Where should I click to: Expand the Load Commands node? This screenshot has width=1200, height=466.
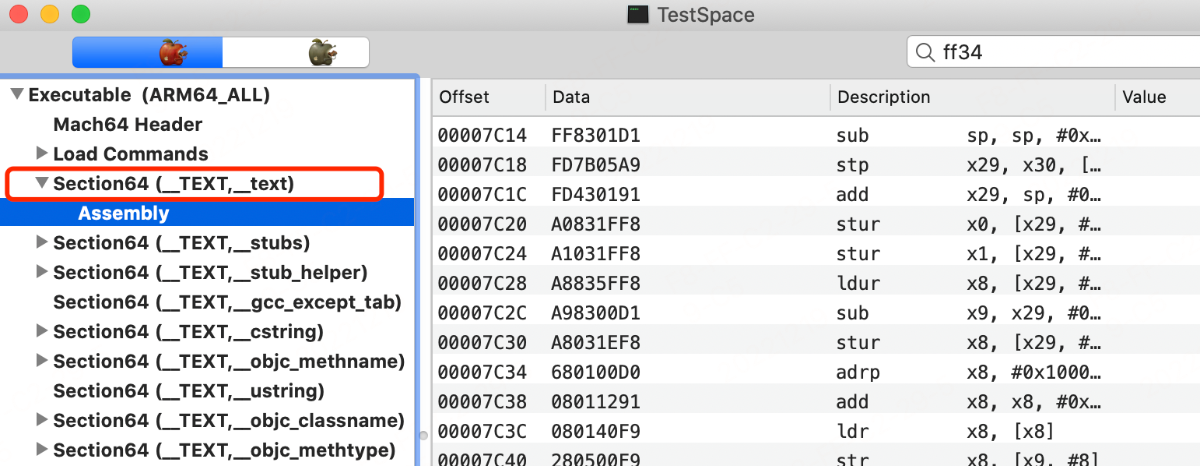tap(41, 154)
